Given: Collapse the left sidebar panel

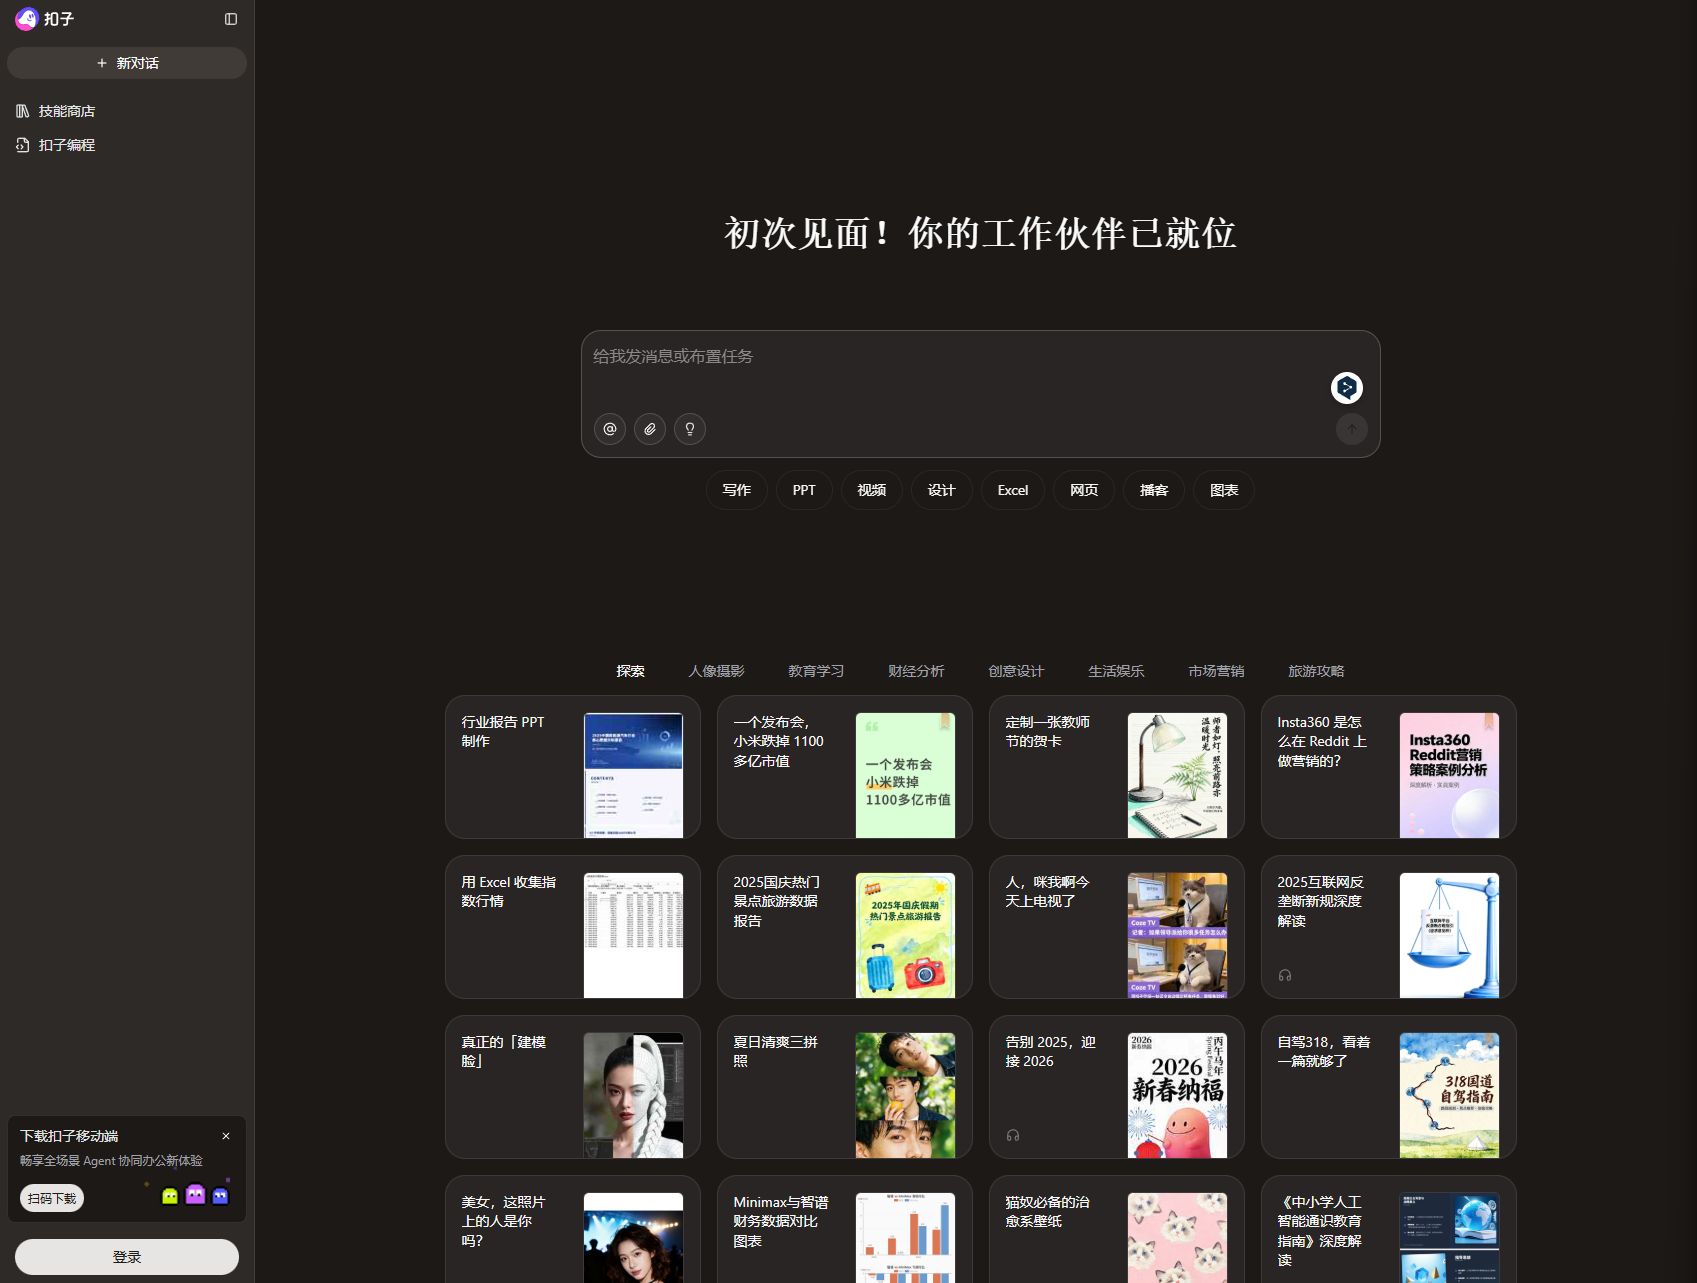Looking at the screenshot, I should (x=231, y=19).
